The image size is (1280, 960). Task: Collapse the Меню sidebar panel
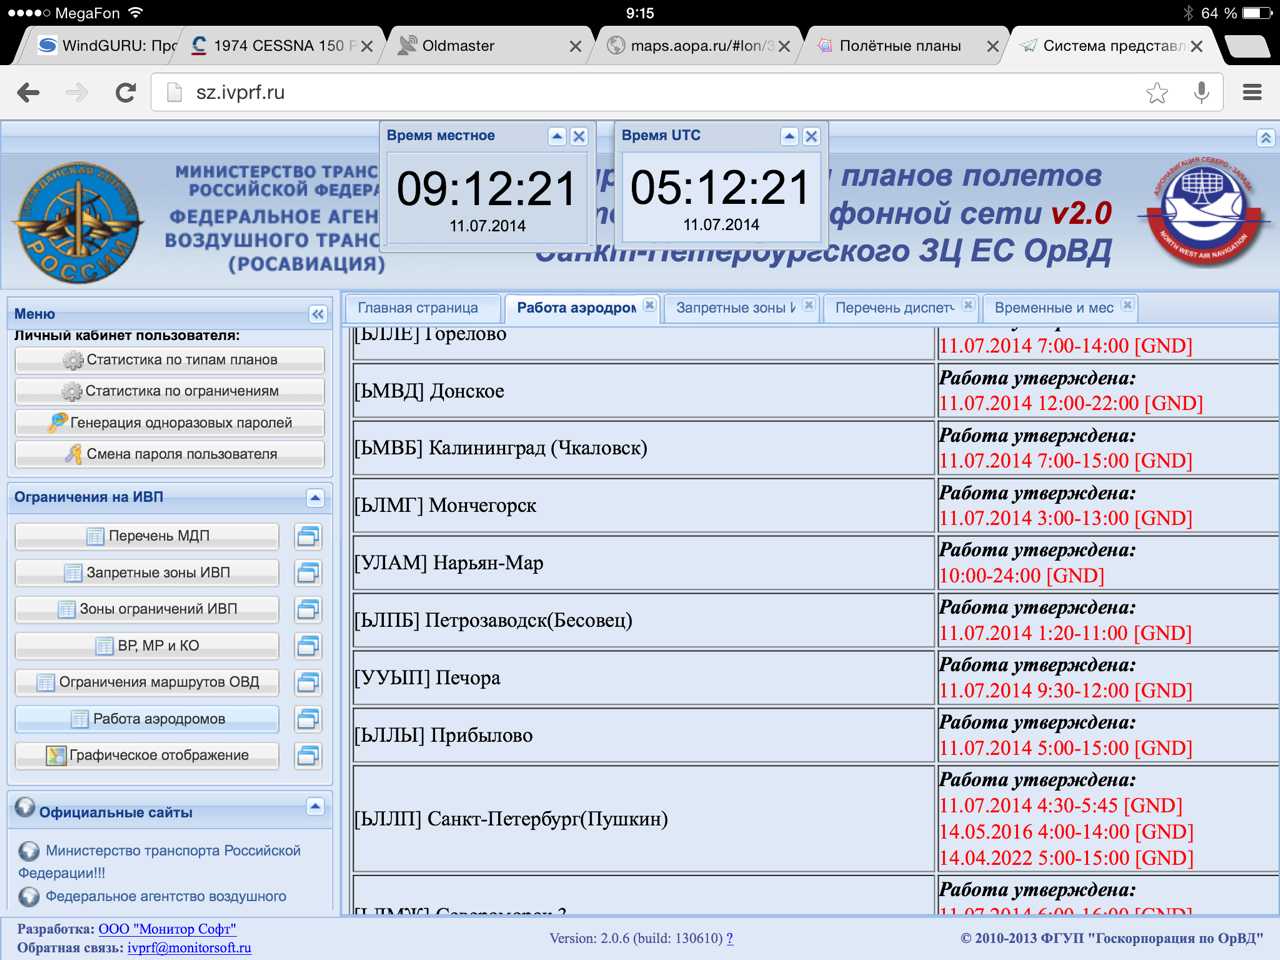pos(318,314)
